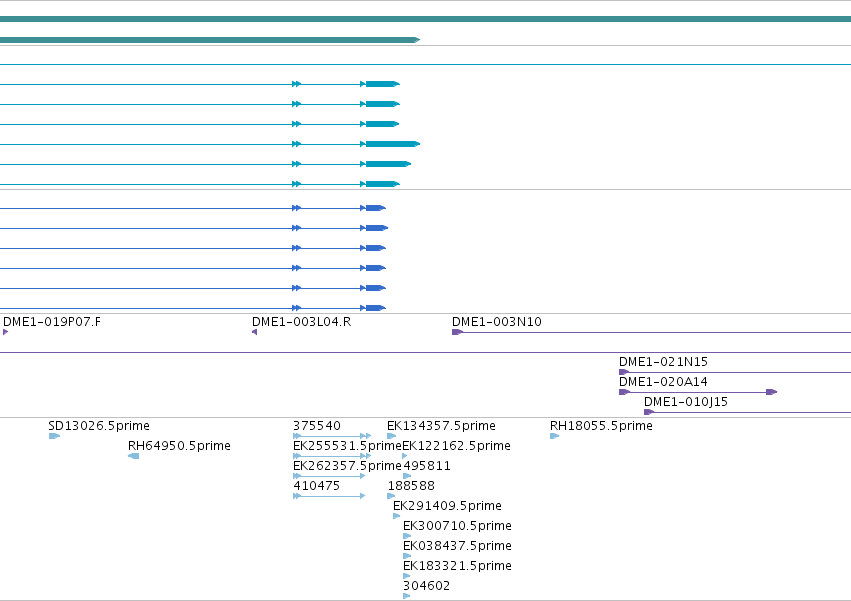The height and width of the screenshot is (601, 851).
Task: Click the longest cyan transcript exon block
Action: click(x=393, y=144)
